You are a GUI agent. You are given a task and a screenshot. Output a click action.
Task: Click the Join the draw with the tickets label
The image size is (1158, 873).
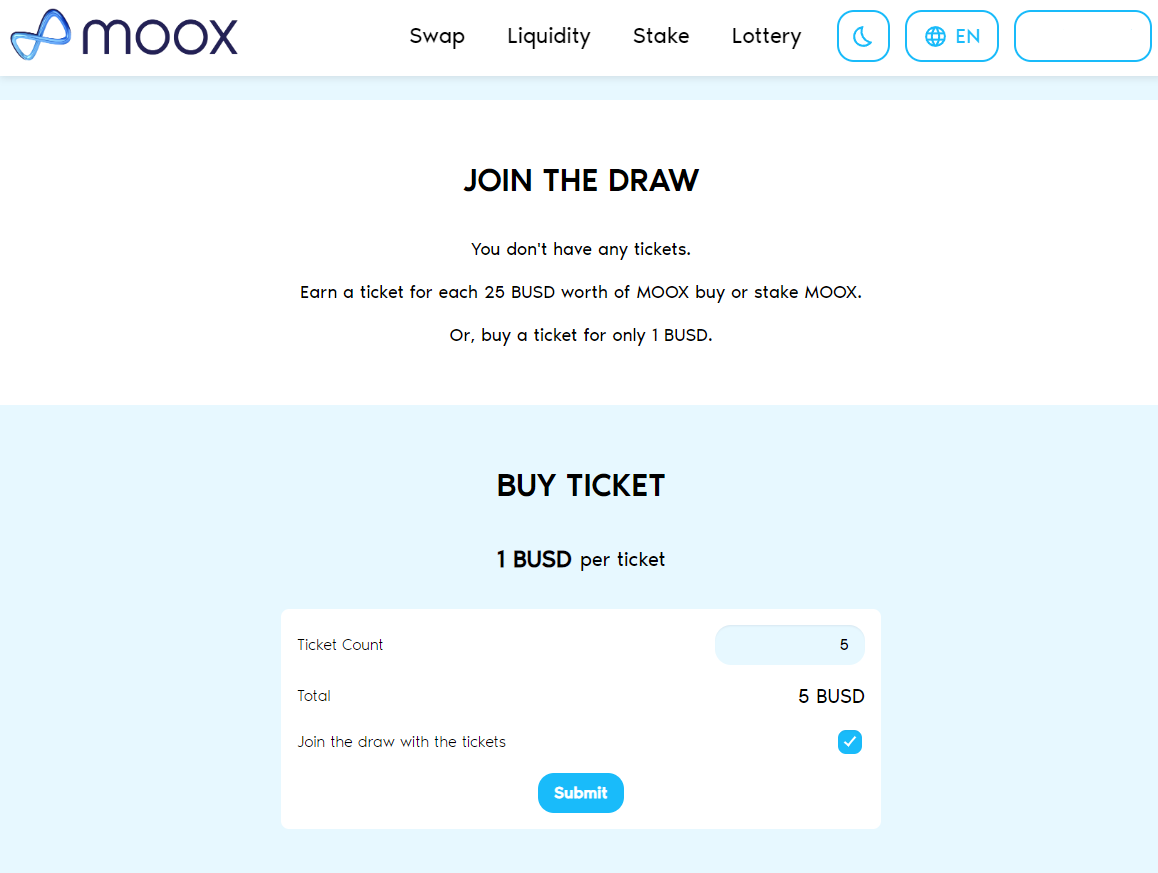click(x=401, y=742)
